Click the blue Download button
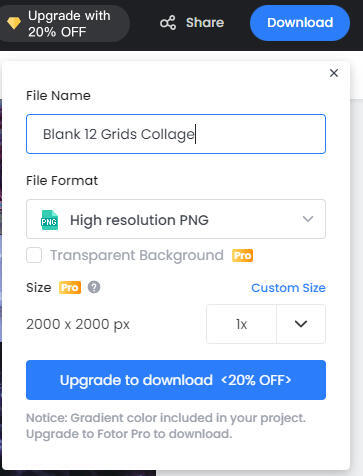This screenshot has height=476, width=363. (x=300, y=23)
